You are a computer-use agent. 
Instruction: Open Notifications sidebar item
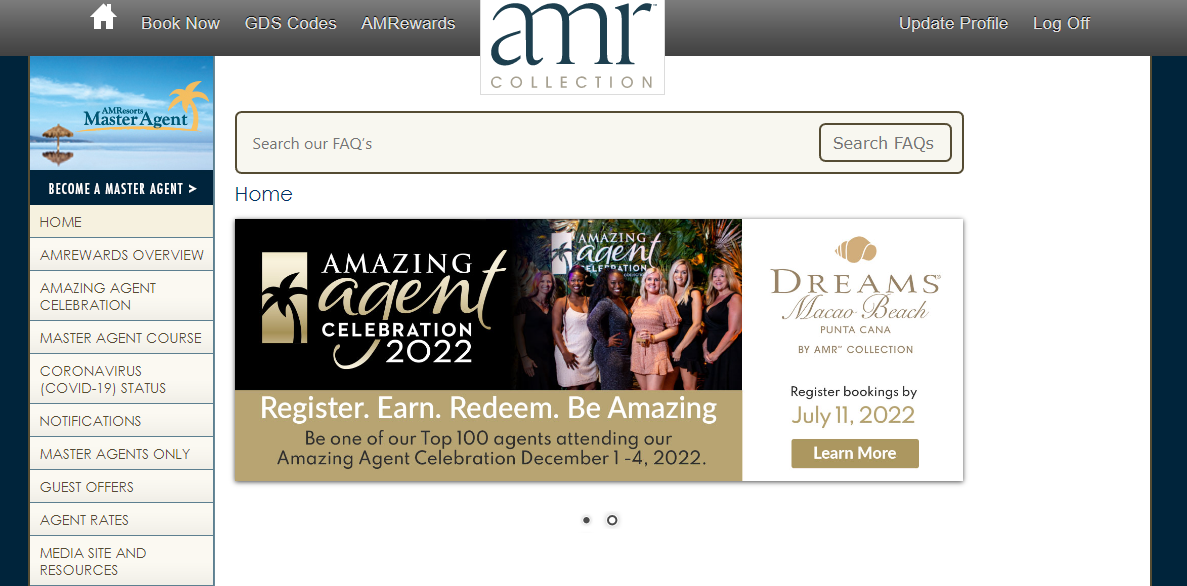(122, 421)
